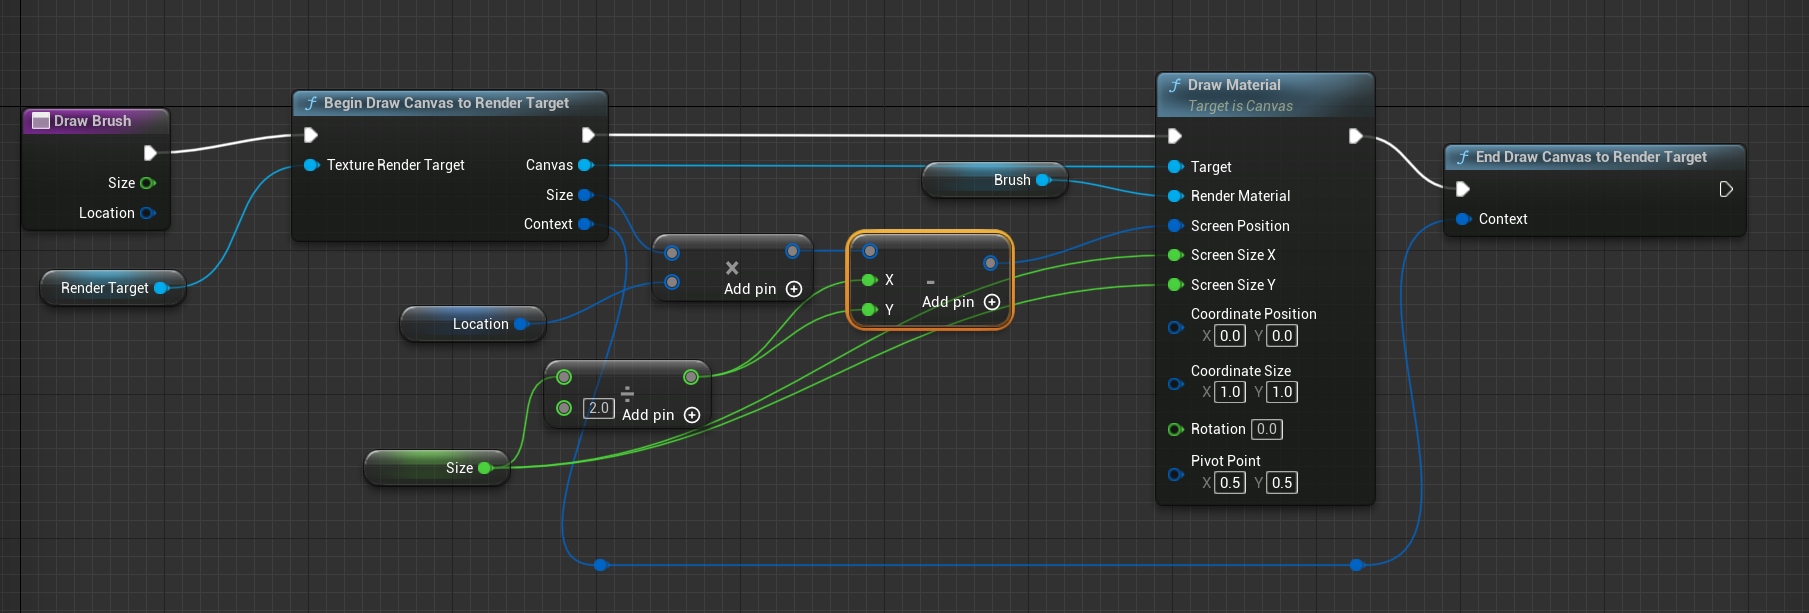The image size is (1809, 613).
Task: Click the left reroute knot on bottom wire
Action: 600,565
